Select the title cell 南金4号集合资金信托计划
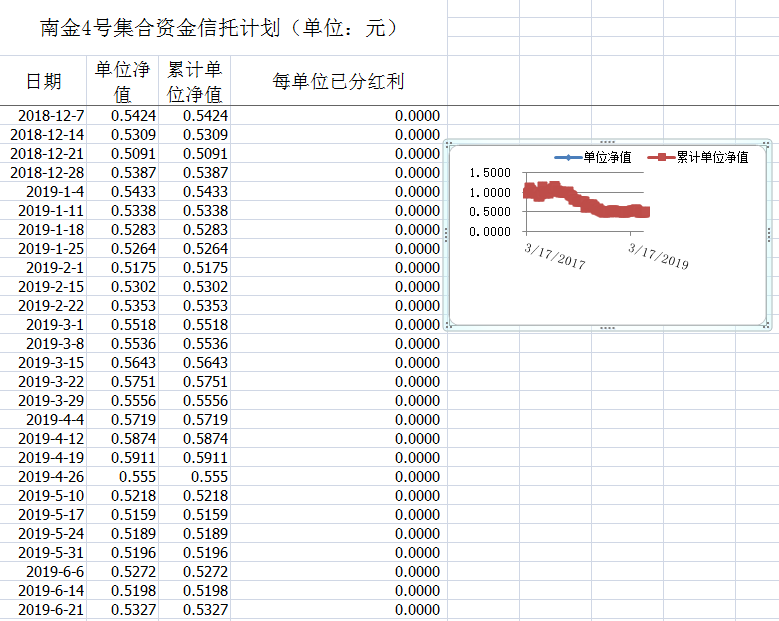Viewport: 779px width, 621px height. pos(223,28)
